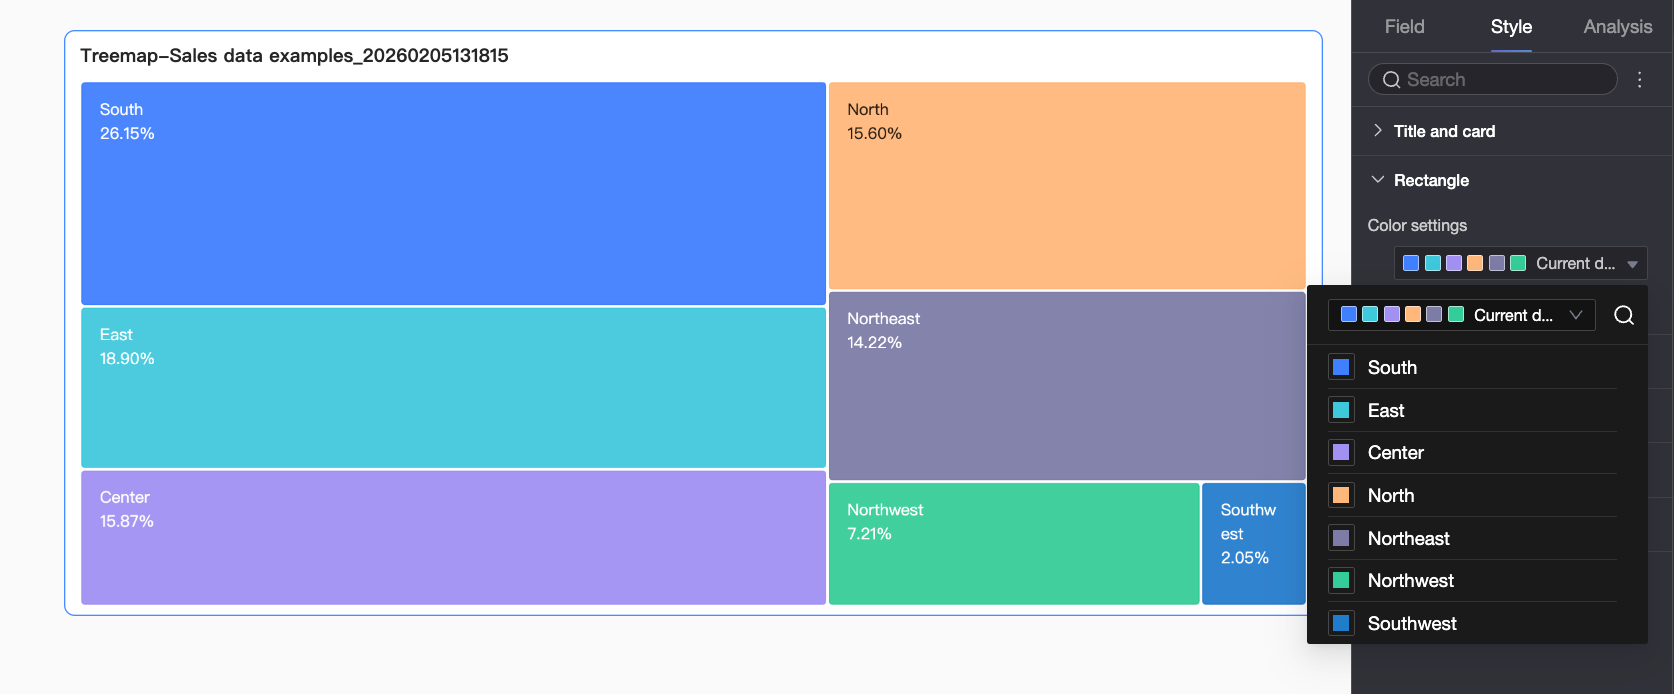Viewport: 1674px width, 694px height.
Task: Click into the Search input field
Action: click(1492, 79)
